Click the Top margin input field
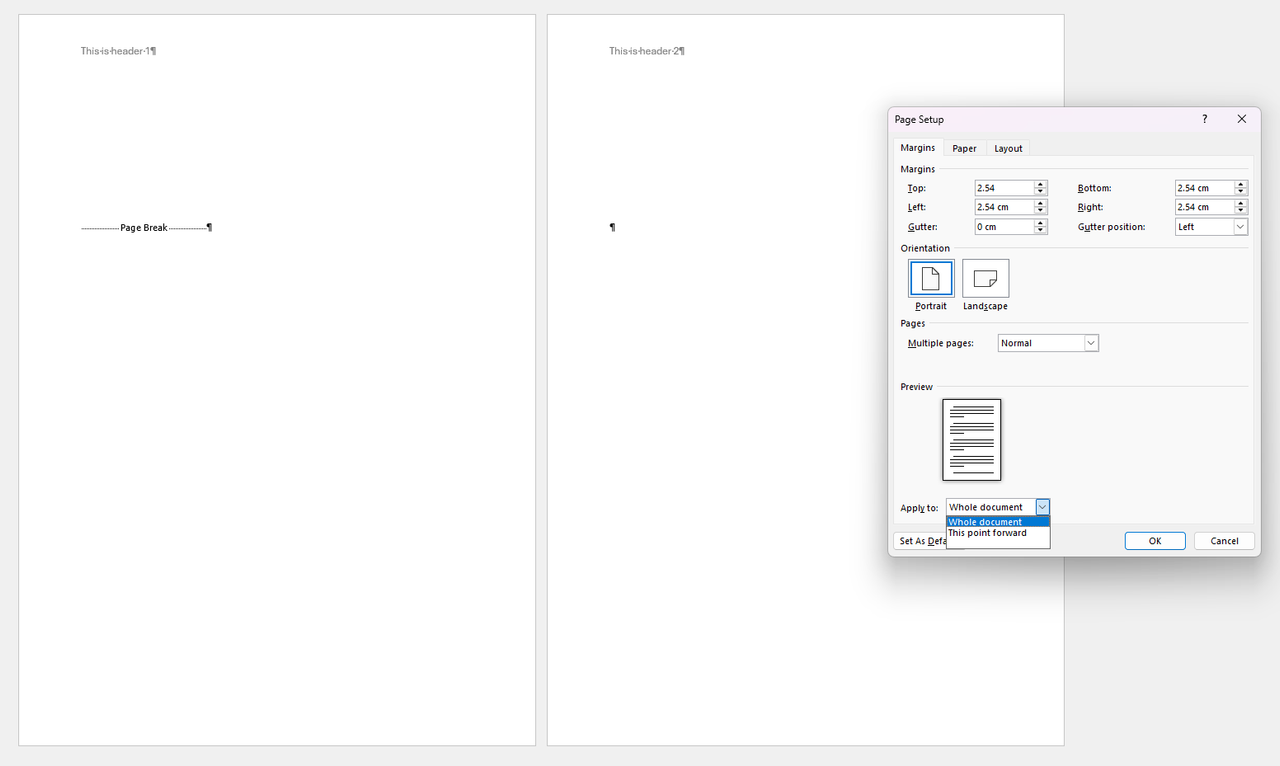Screen dimensions: 1280x766 (1004, 188)
